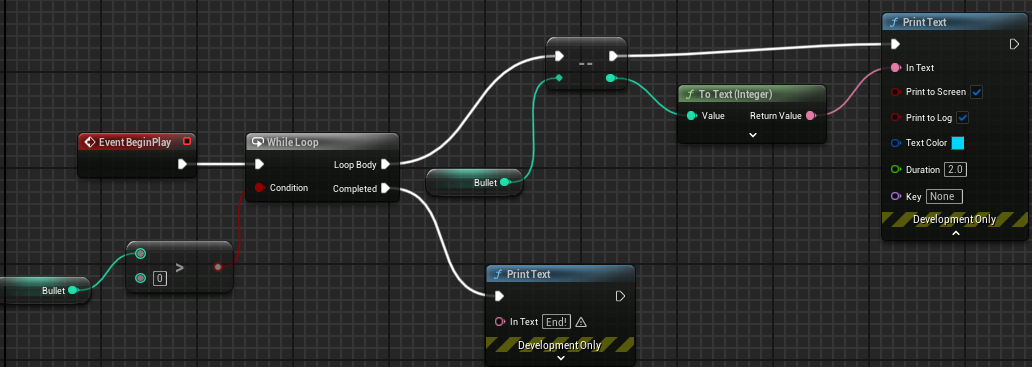
Task: Click the pink In Text pin of upper Print Text
Action: click(895, 67)
